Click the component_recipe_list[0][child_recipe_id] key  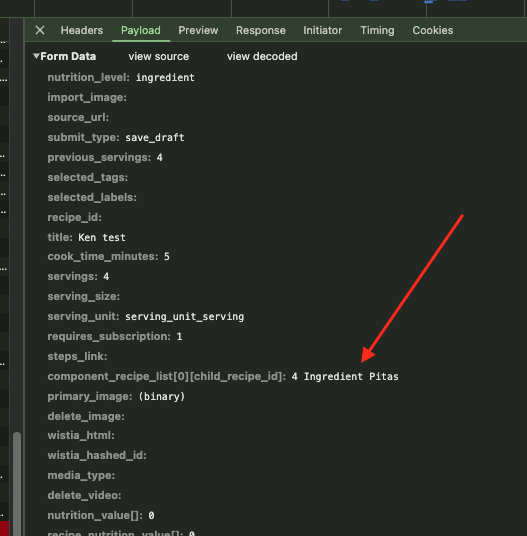click(x=167, y=376)
